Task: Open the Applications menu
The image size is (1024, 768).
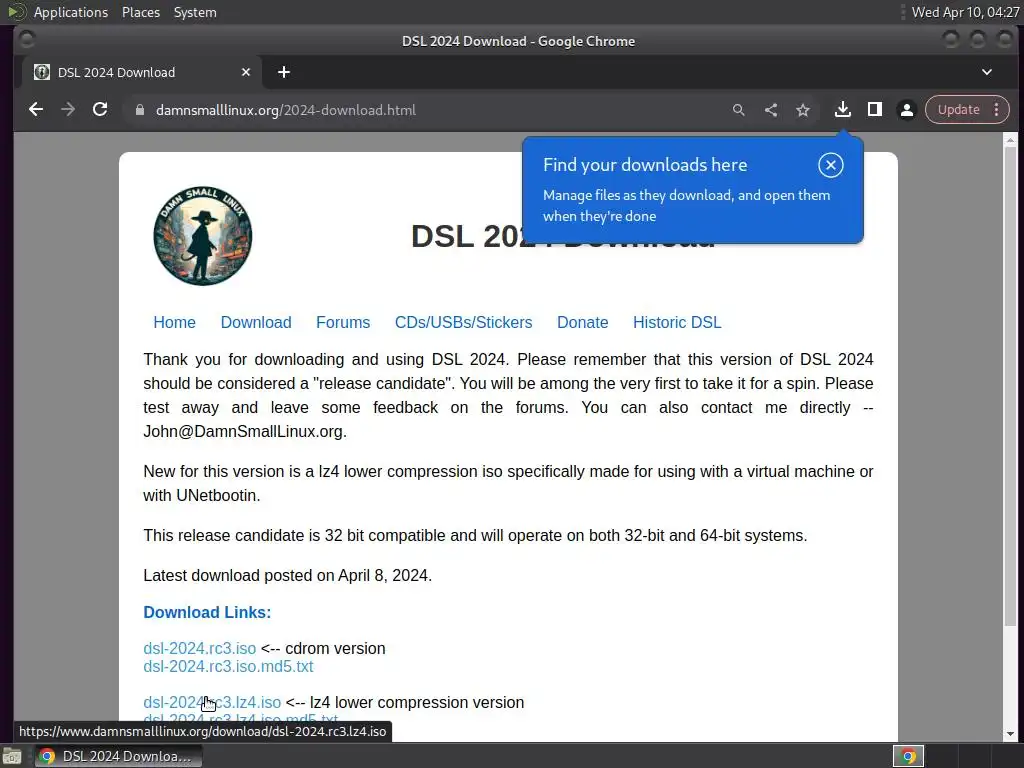Action: click(71, 12)
